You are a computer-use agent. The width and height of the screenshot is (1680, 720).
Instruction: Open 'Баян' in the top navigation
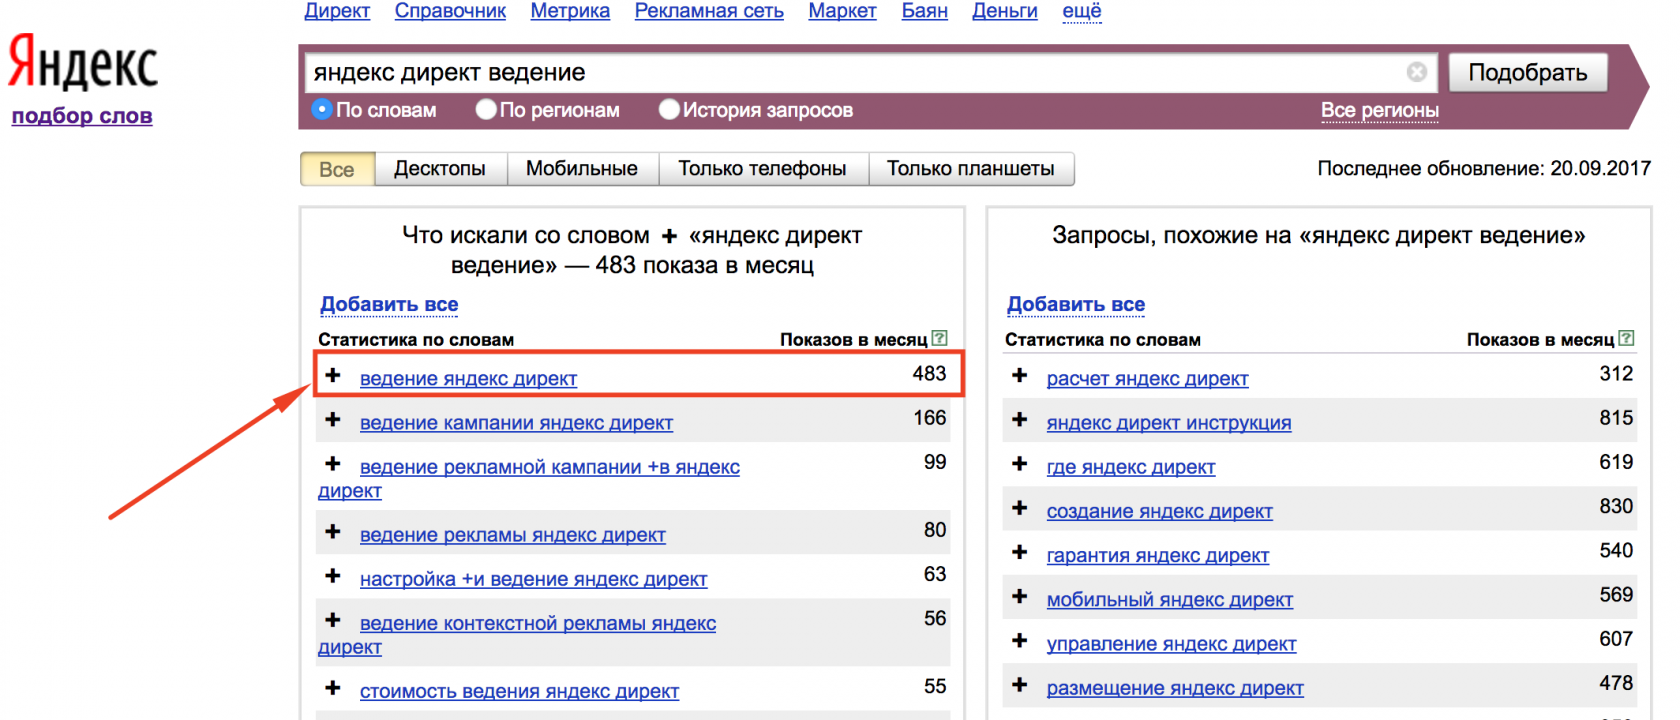point(924,11)
